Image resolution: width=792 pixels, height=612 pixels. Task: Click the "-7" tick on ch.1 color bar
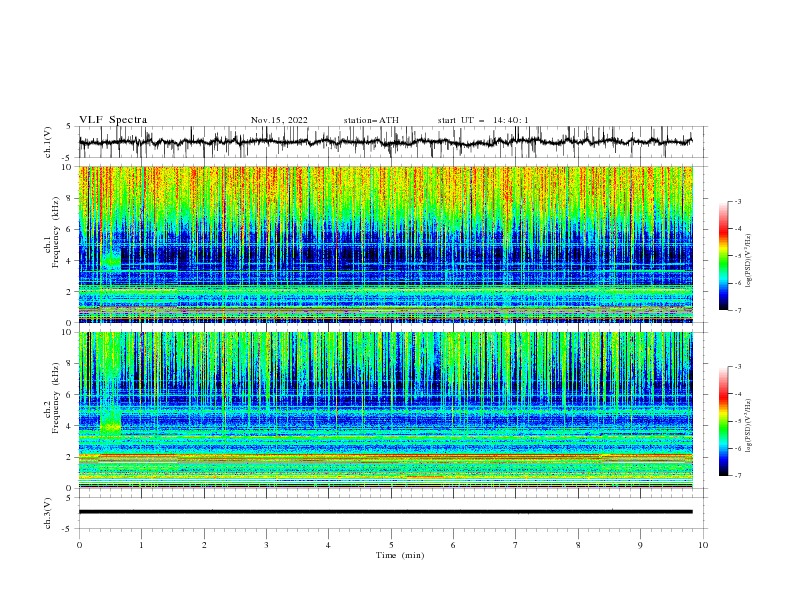click(738, 310)
